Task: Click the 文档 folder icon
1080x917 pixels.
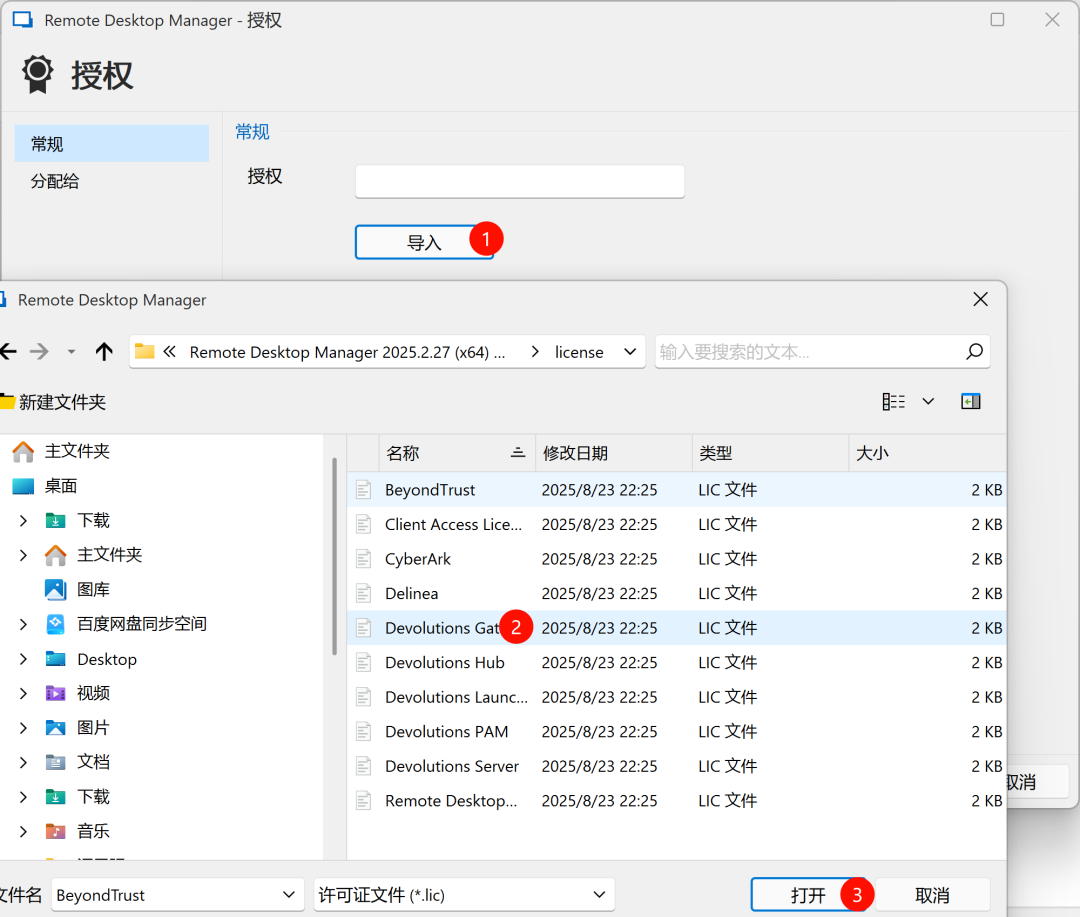Action: 55,762
